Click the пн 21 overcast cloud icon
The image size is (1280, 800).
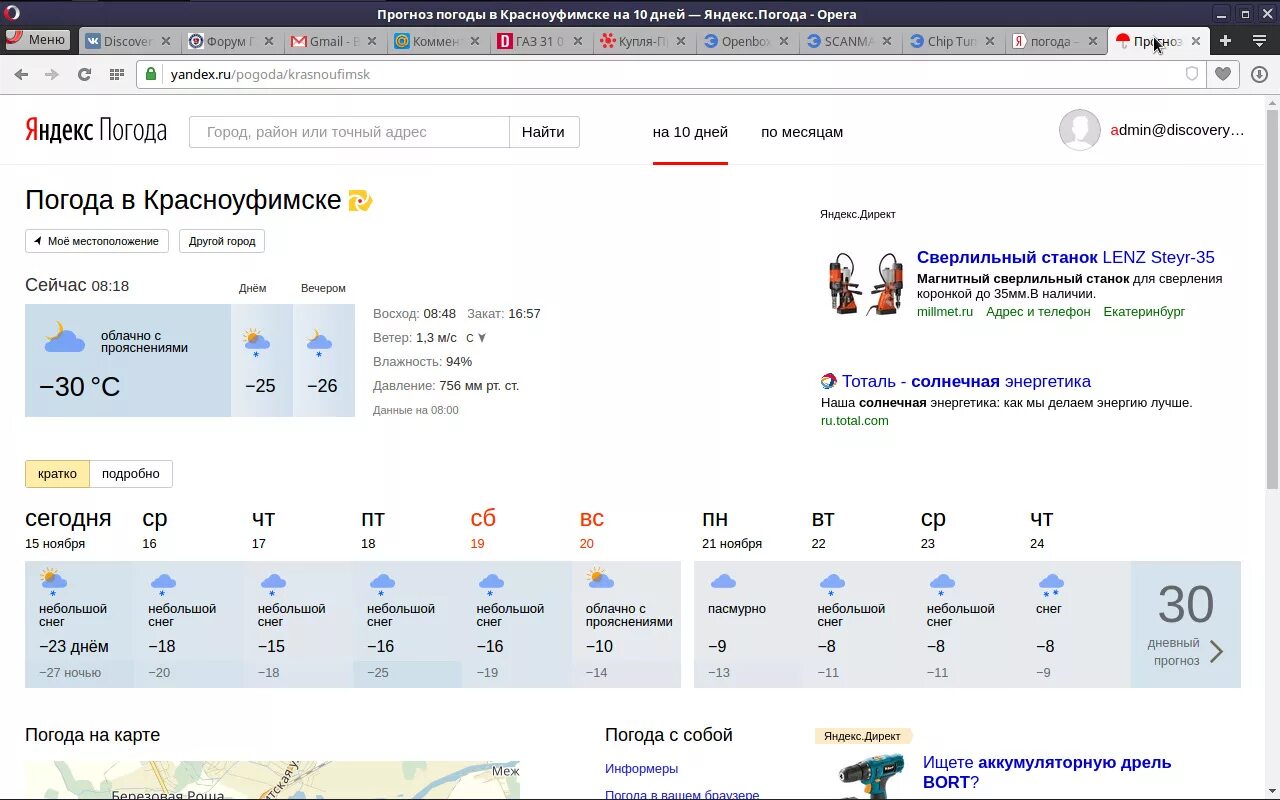click(x=722, y=581)
